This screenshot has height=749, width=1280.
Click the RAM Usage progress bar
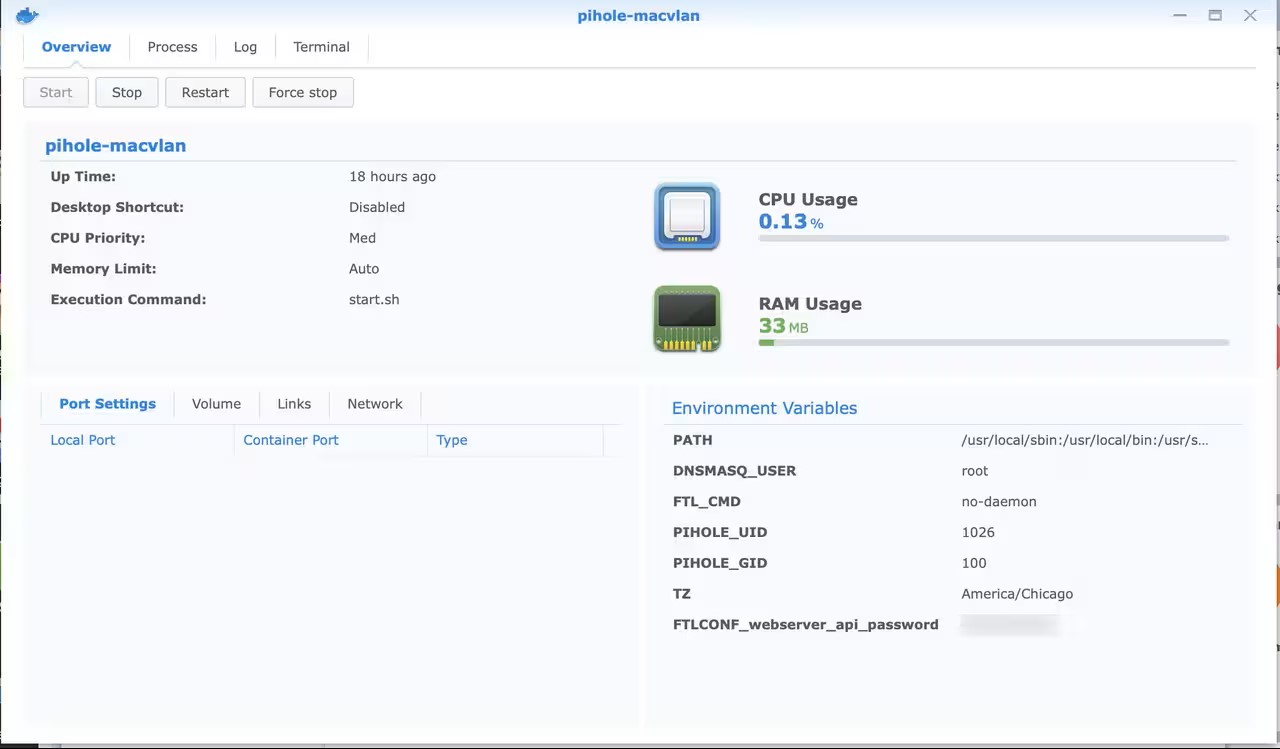point(993,343)
